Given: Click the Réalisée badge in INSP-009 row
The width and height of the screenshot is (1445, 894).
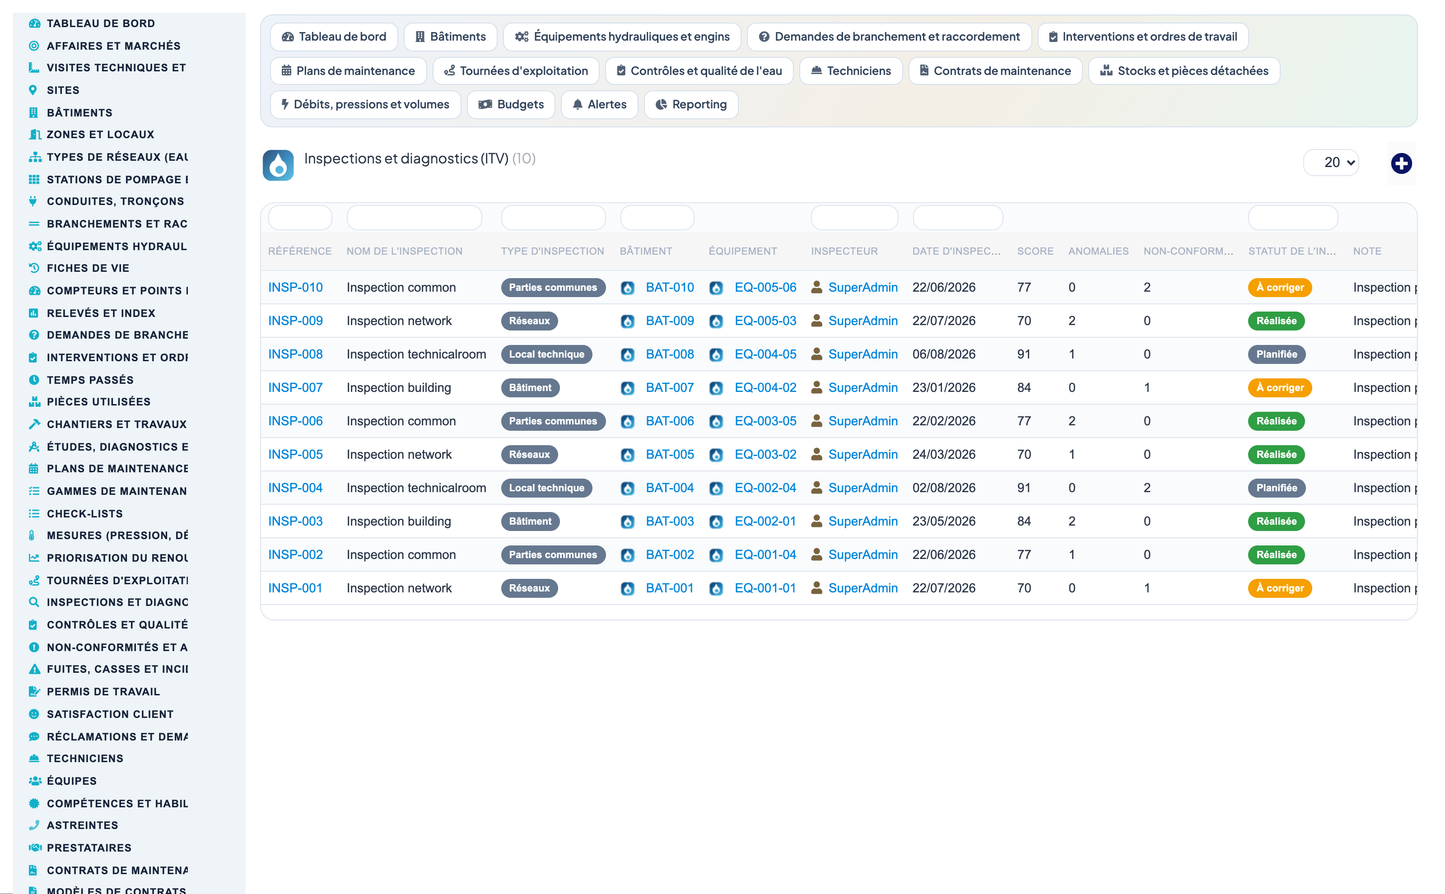Looking at the screenshot, I should click(x=1277, y=321).
